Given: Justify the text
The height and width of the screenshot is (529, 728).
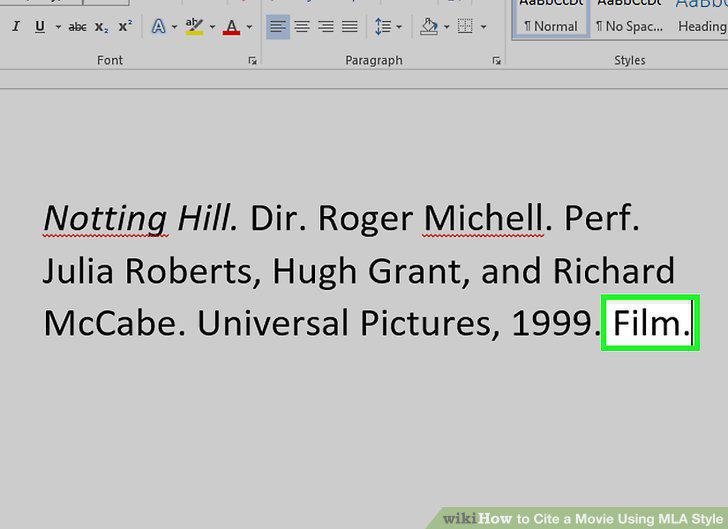Looking at the screenshot, I should click(350, 26).
